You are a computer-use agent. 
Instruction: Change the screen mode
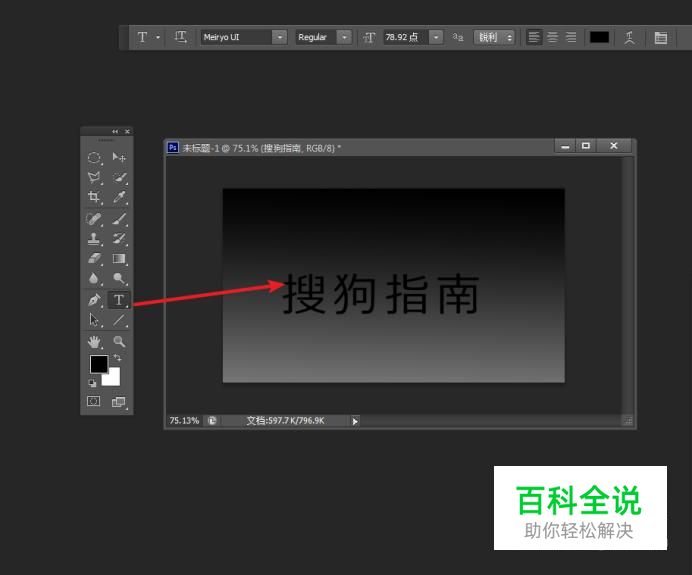118,402
